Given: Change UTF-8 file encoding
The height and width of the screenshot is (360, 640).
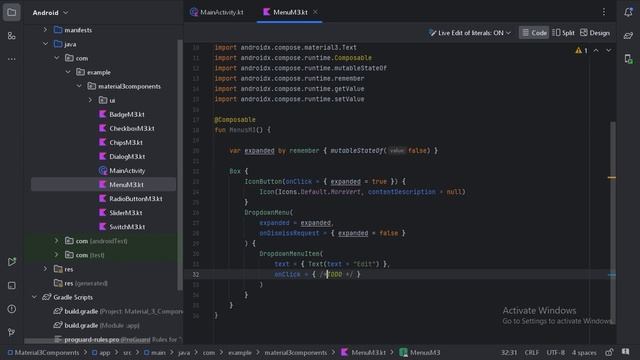Looking at the screenshot, I should 555,352.
